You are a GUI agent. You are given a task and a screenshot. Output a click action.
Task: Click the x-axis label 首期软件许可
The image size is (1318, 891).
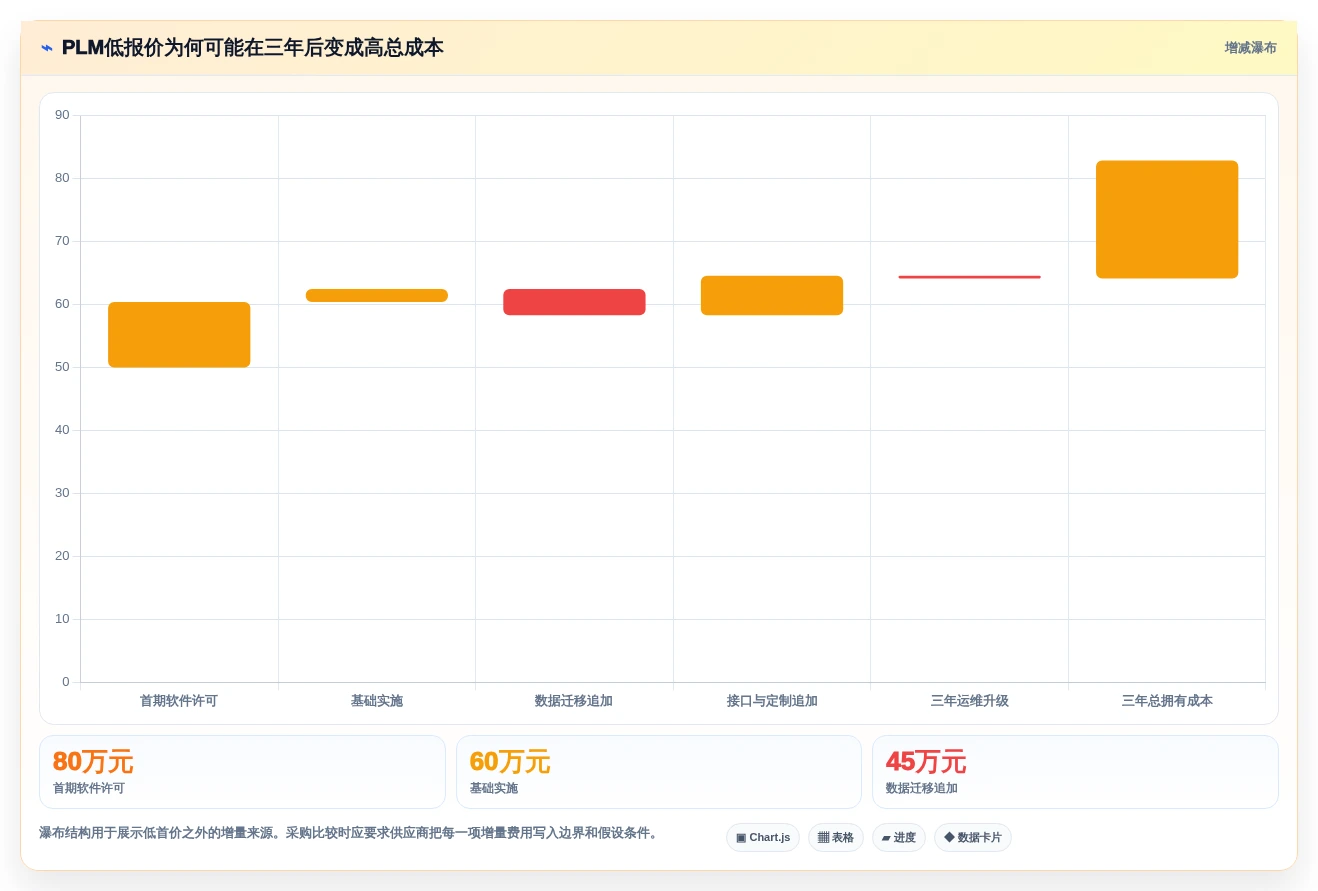click(x=179, y=701)
